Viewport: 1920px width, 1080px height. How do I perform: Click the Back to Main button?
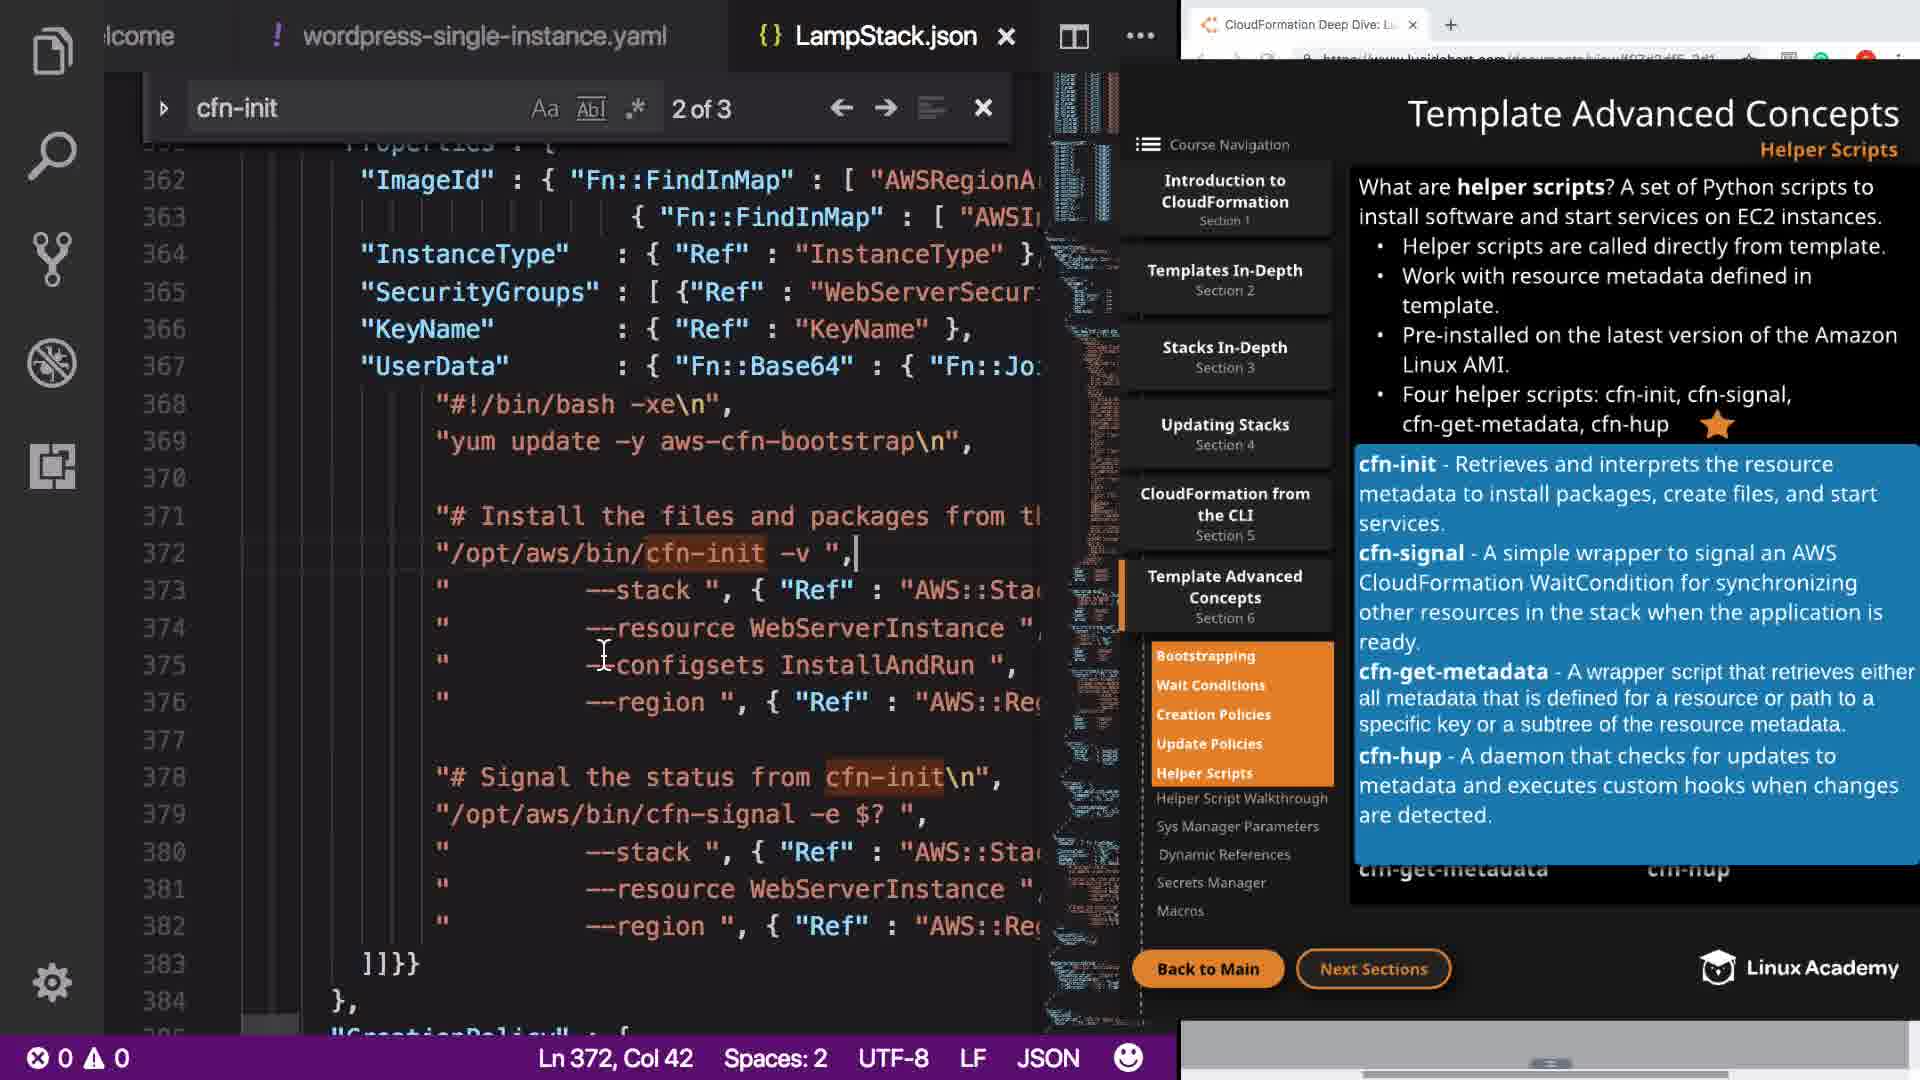[1207, 969]
